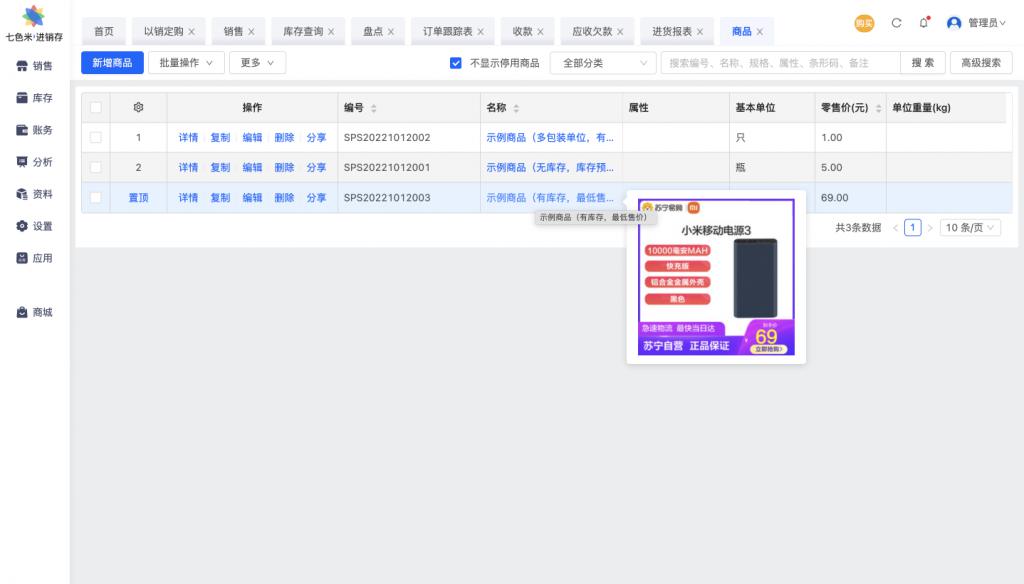Image resolution: width=1024 pixels, height=584 pixels.
Task: Sort by 名称 column arrows
Action: pyautogui.click(x=516, y=108)
